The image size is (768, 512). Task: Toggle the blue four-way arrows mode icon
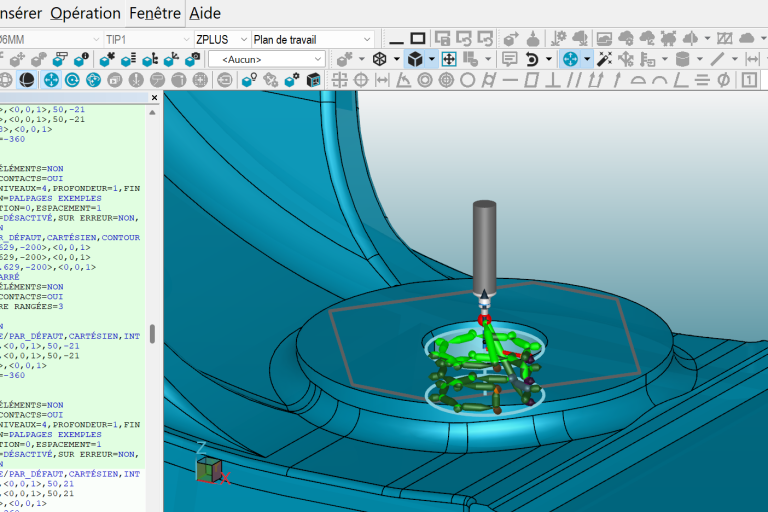click(x=570, y=59)
